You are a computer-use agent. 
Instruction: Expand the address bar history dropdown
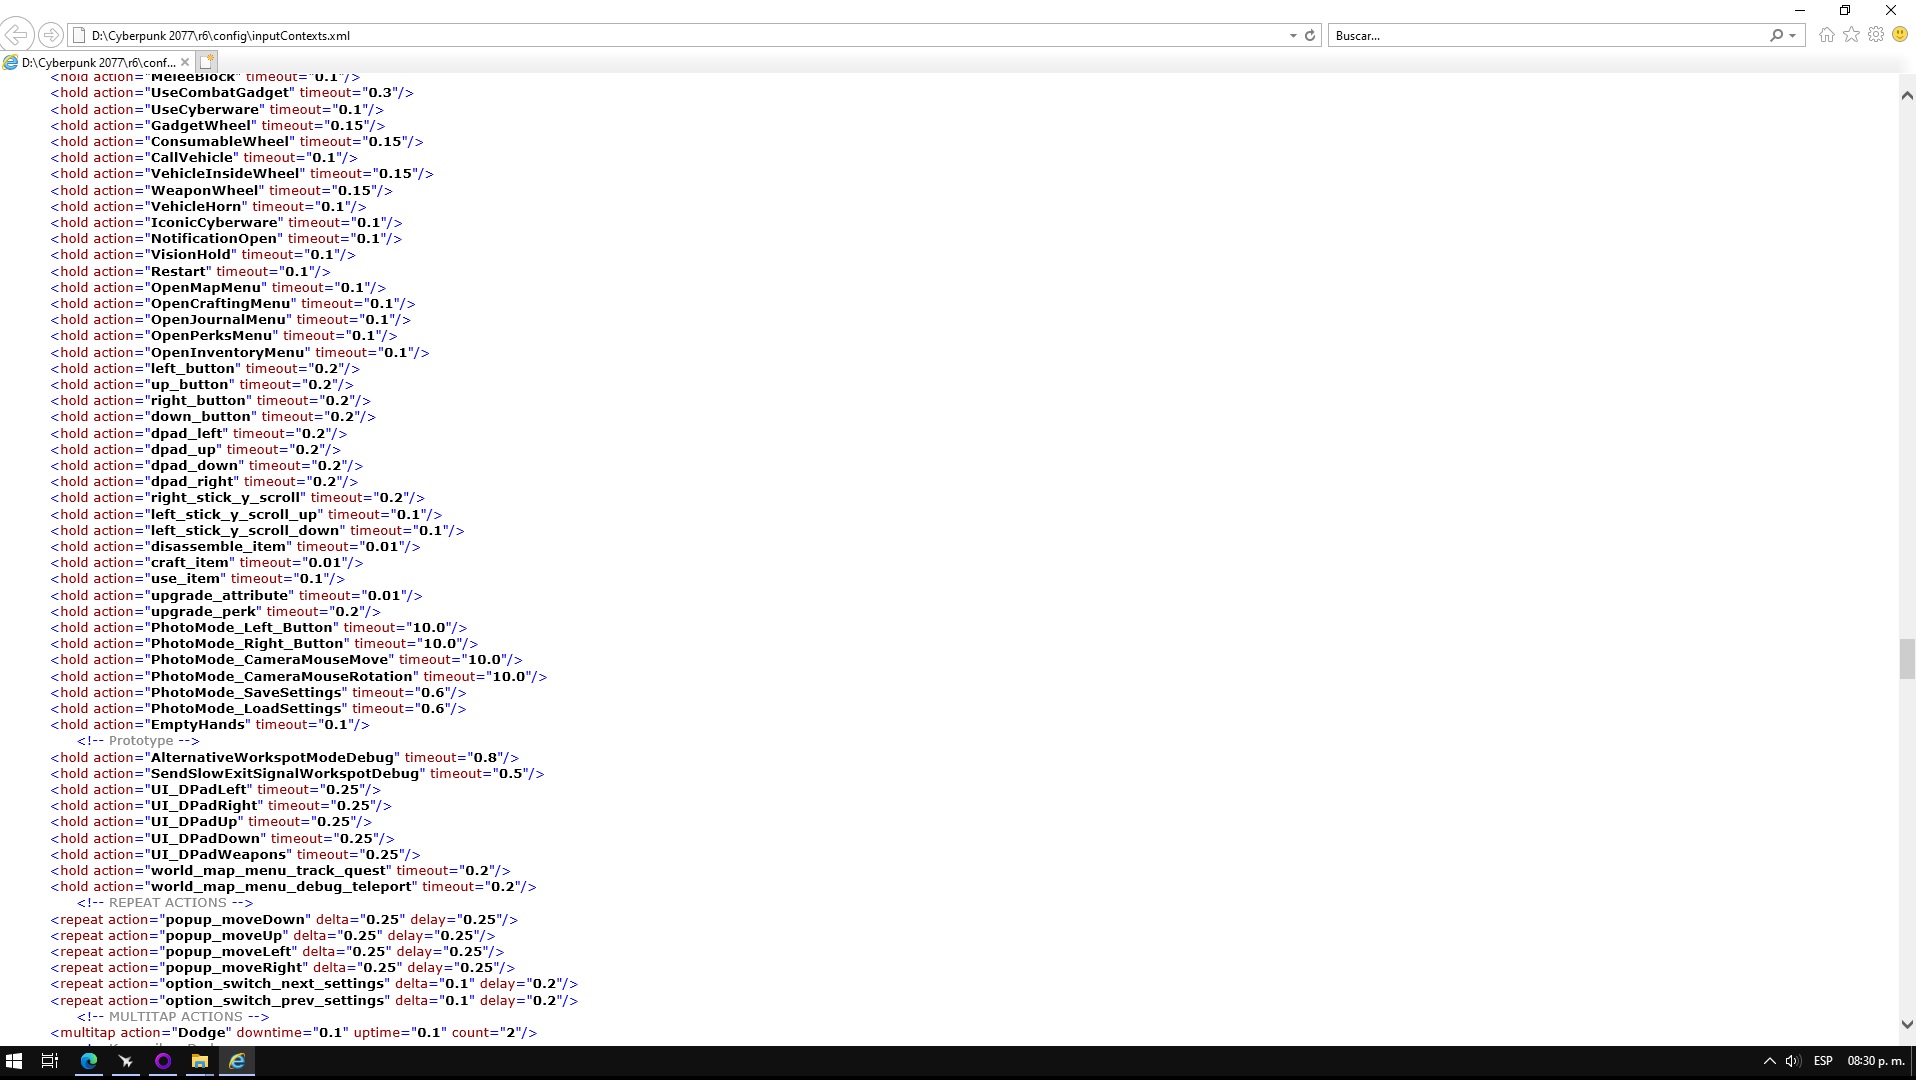1293,35
